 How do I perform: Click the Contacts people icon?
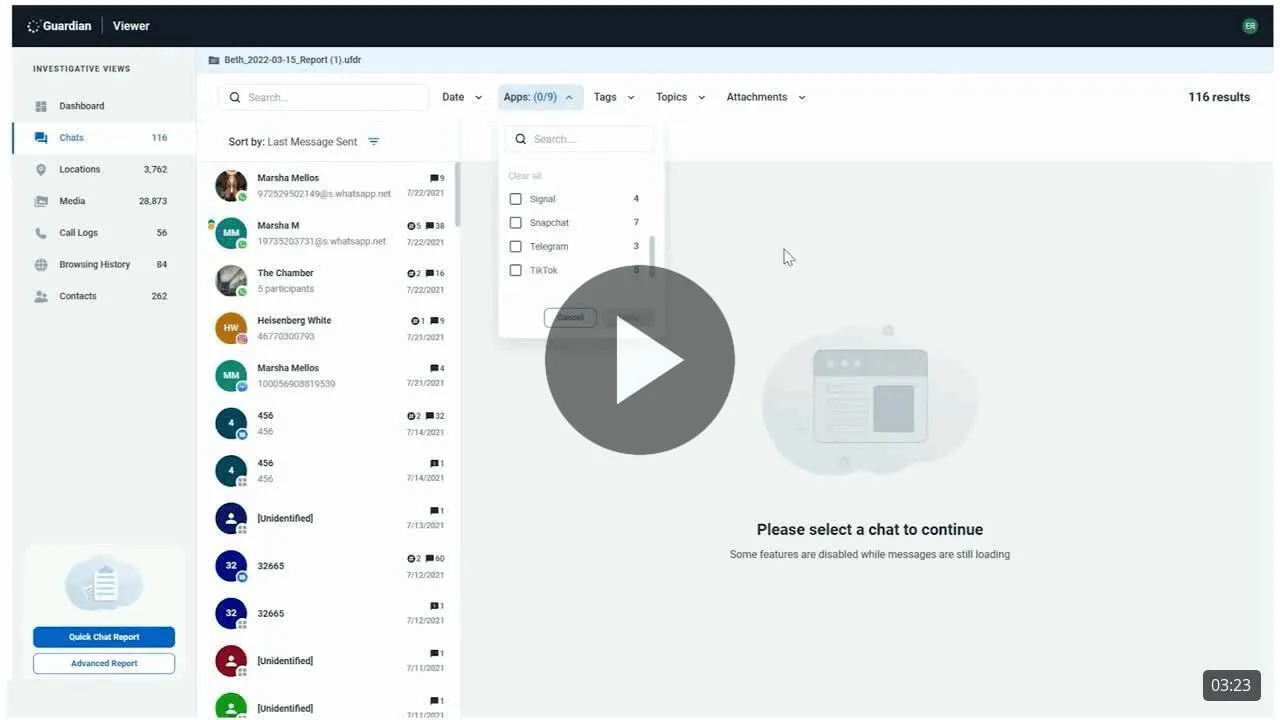41,297
